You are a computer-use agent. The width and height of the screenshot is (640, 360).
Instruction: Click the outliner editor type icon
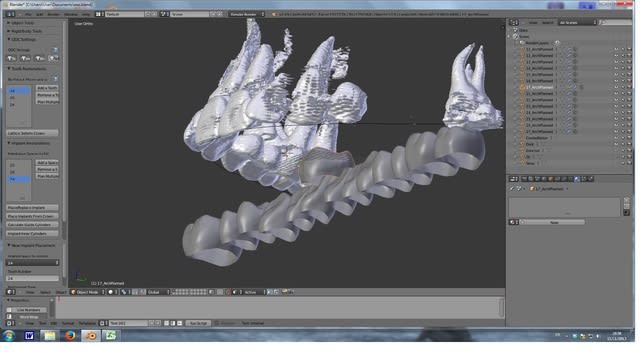(514, 22)
